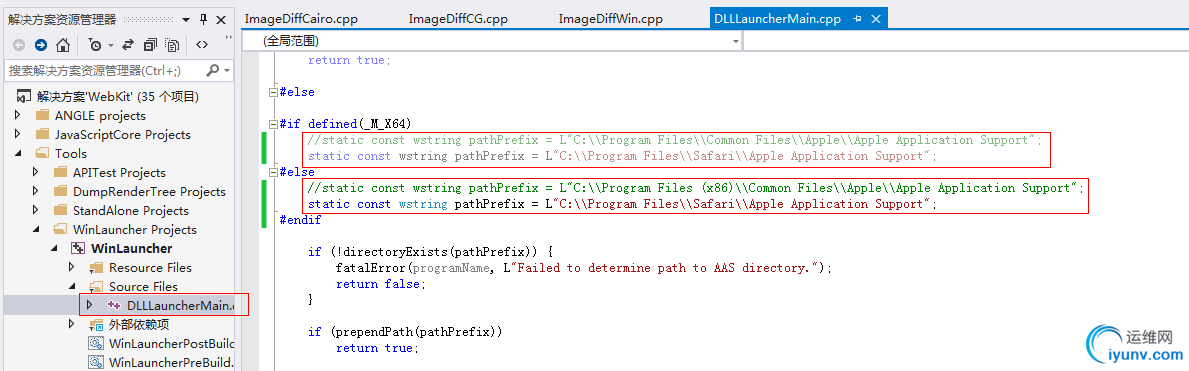Select the WinLauncherPostBuild file
The width and height of the screenshot is (1189, 371).
171,344
